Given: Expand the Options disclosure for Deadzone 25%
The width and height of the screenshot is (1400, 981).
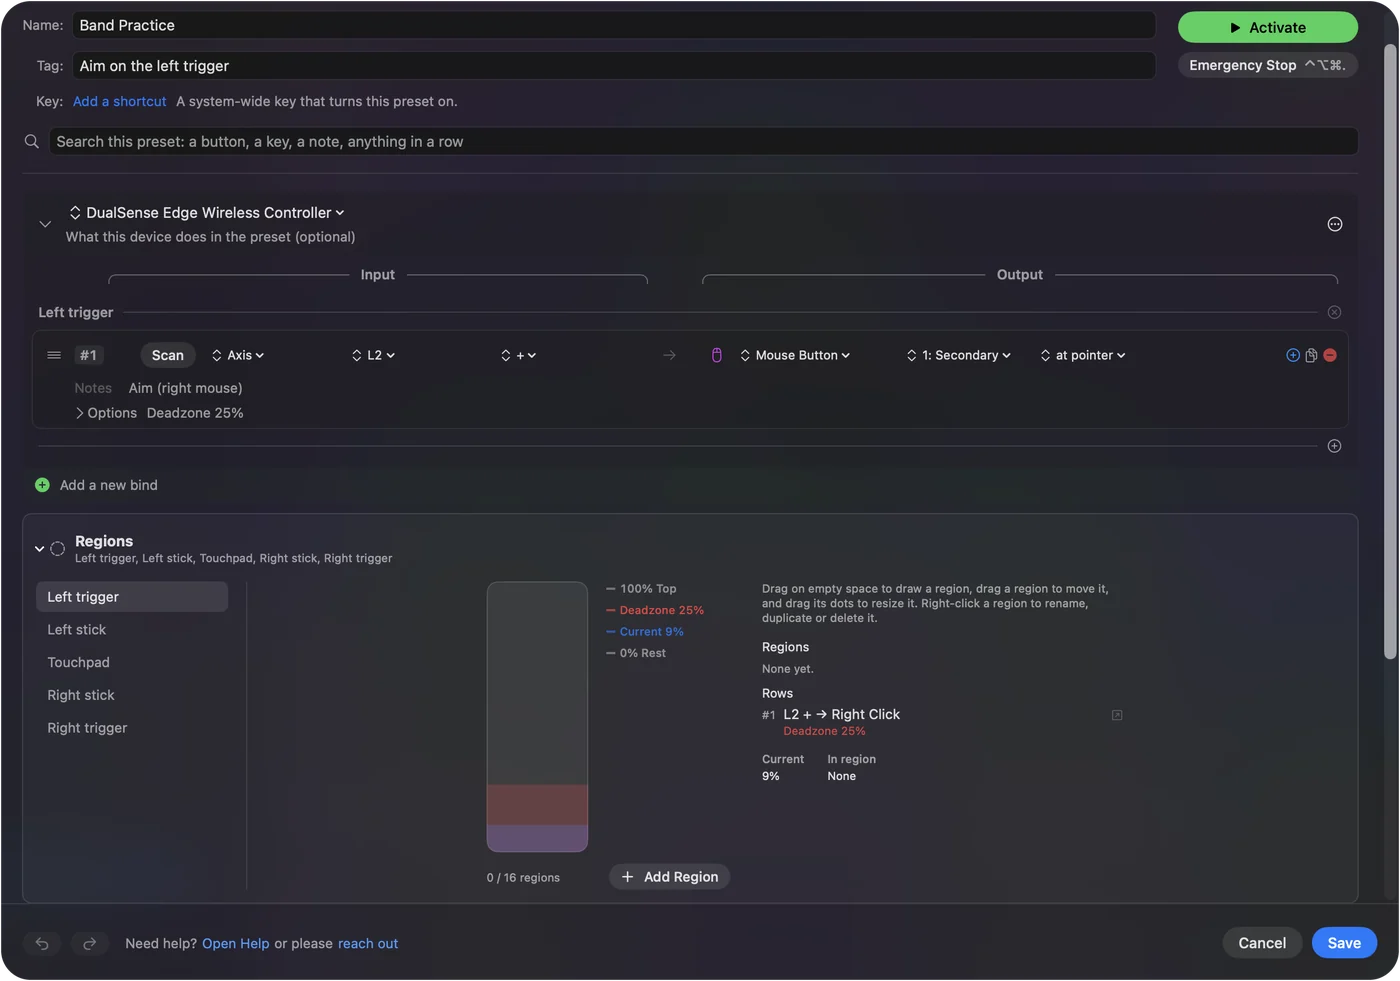Looking at the screenshot, I should tap(80, 413).
